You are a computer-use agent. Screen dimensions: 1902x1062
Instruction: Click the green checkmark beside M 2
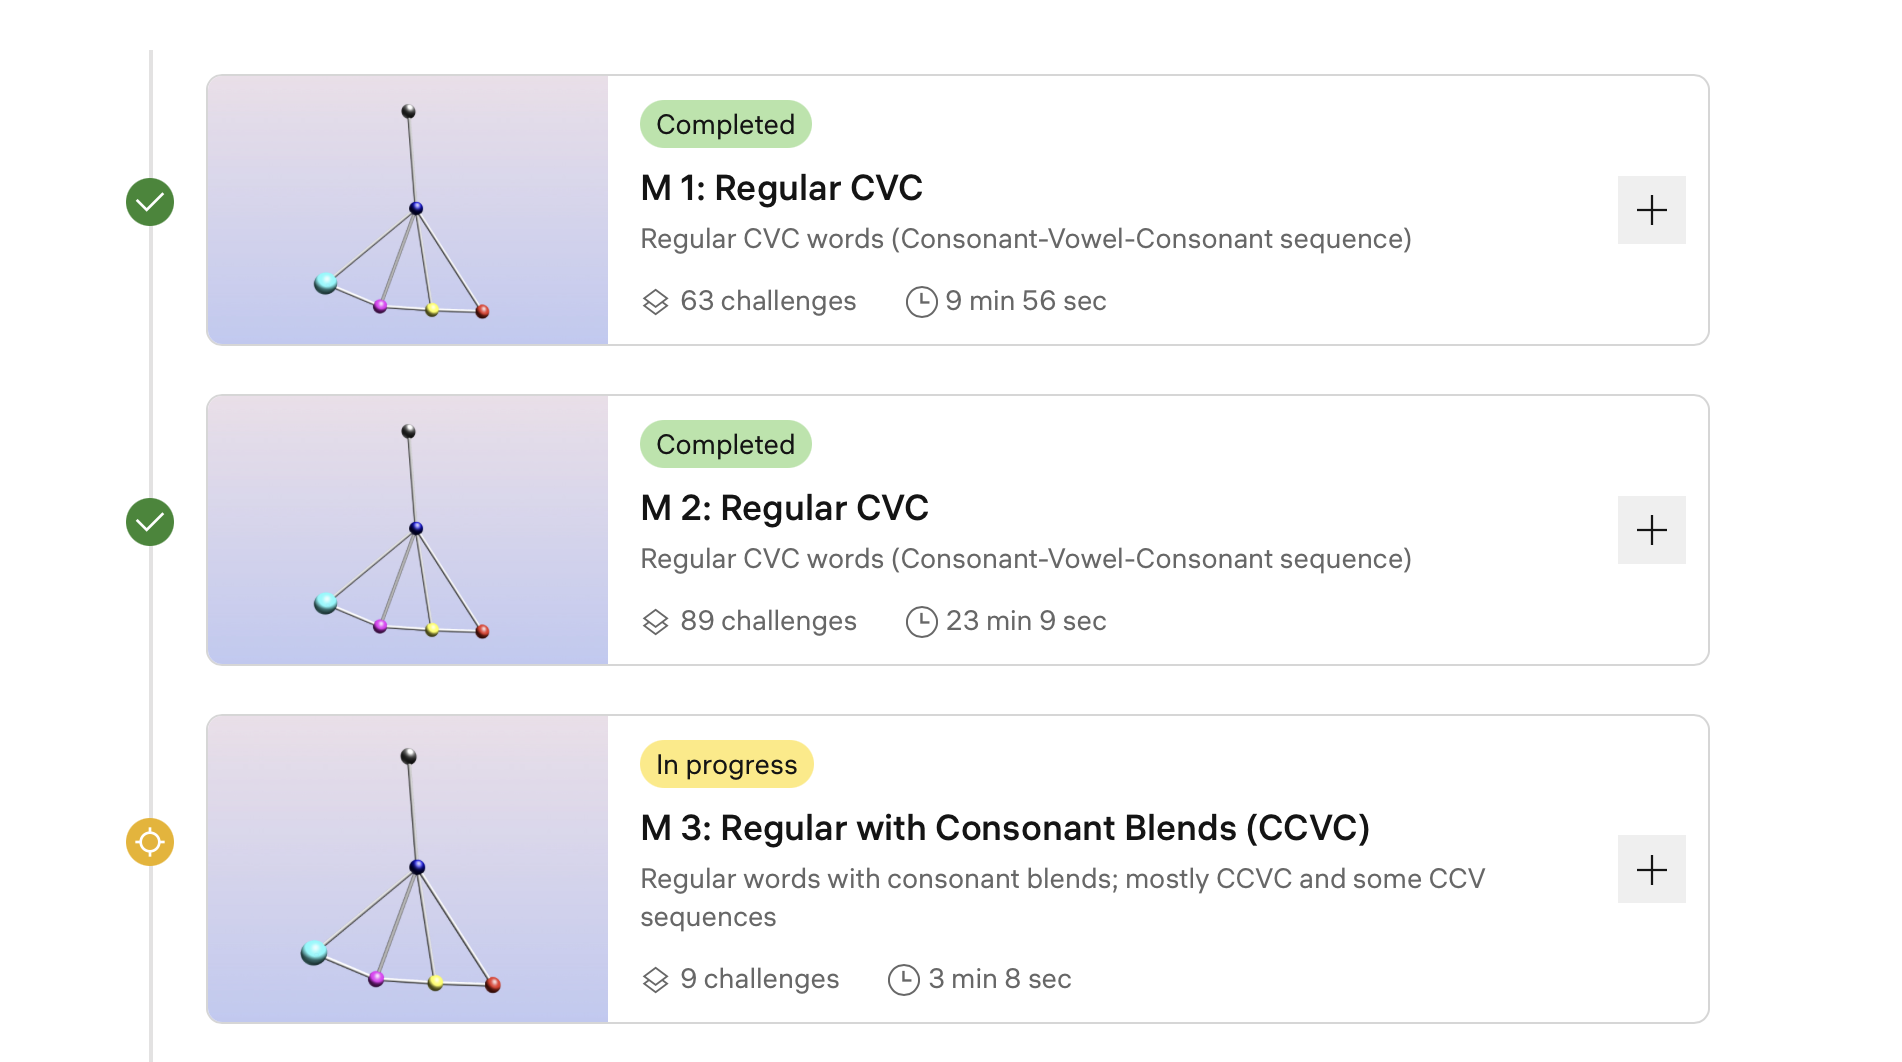tap(150, 522)
